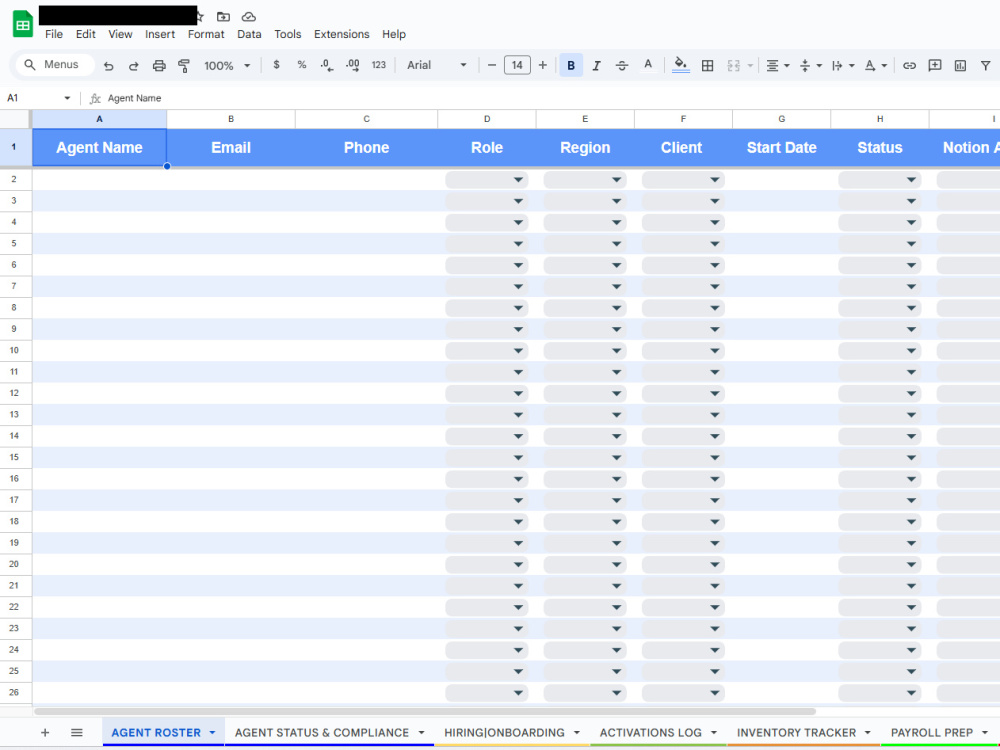
Task: Select the Email header cell
Action: click(x=231, y=147)
